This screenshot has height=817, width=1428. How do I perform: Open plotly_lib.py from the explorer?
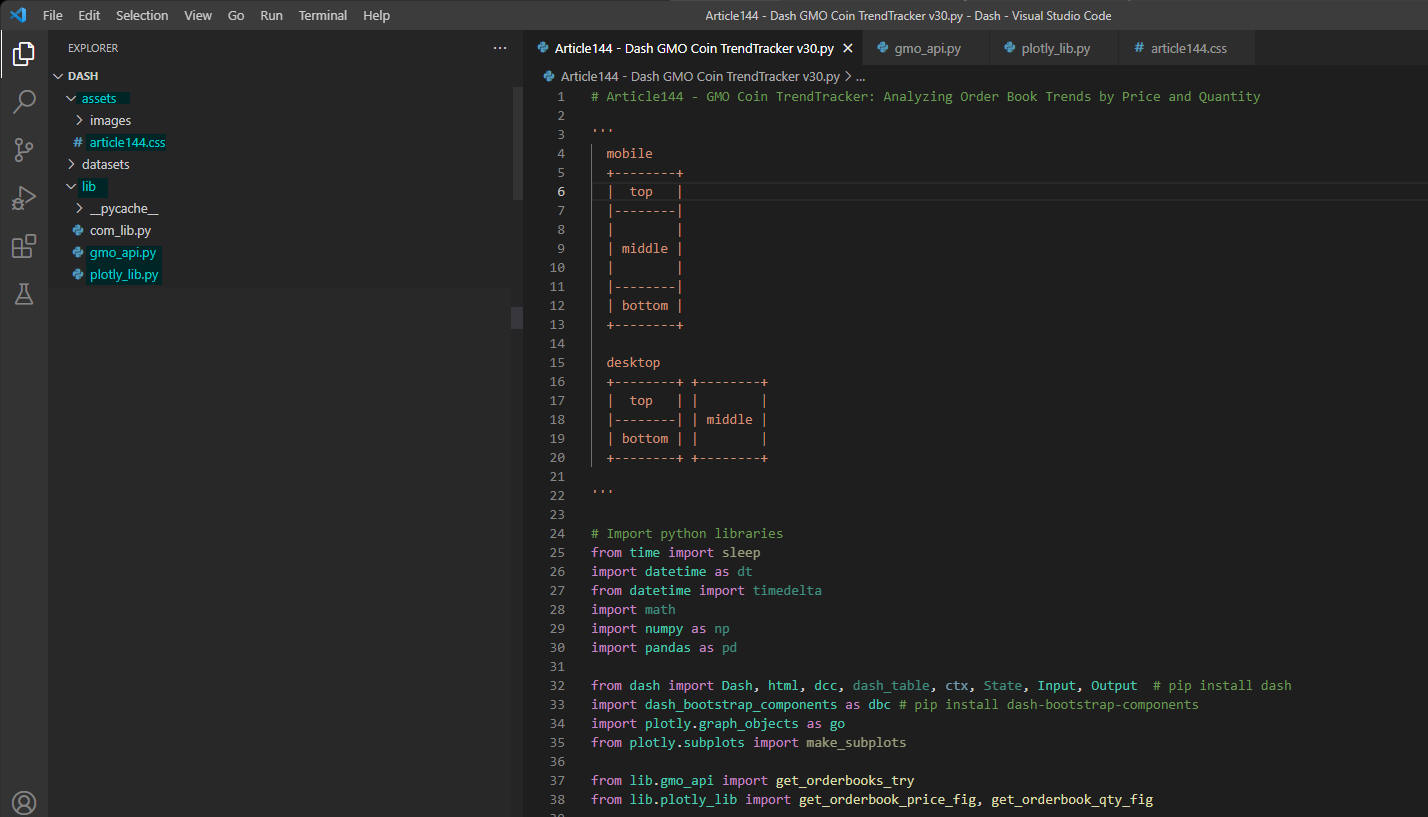124,274
